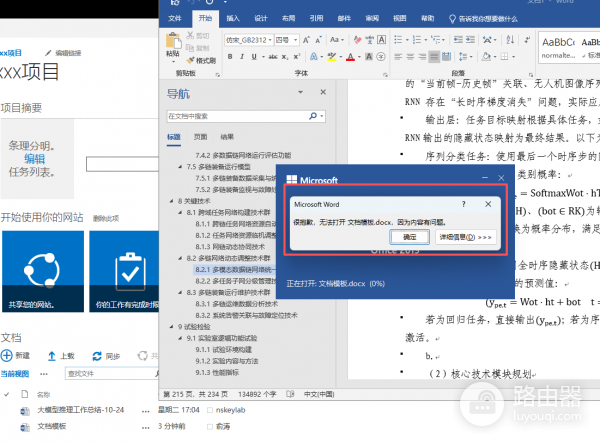This screenshot has height=444, width=600.
Task: Click the distributed alignment icon
Action: 447,57
